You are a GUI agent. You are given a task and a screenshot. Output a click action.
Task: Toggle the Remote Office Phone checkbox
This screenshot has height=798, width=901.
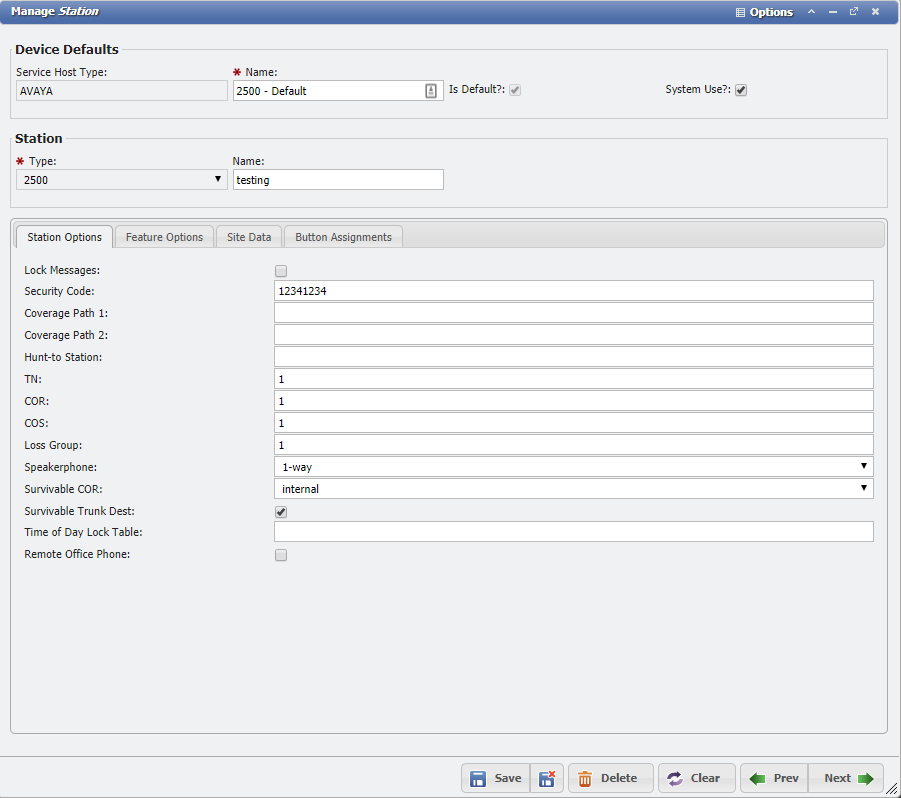281,554
